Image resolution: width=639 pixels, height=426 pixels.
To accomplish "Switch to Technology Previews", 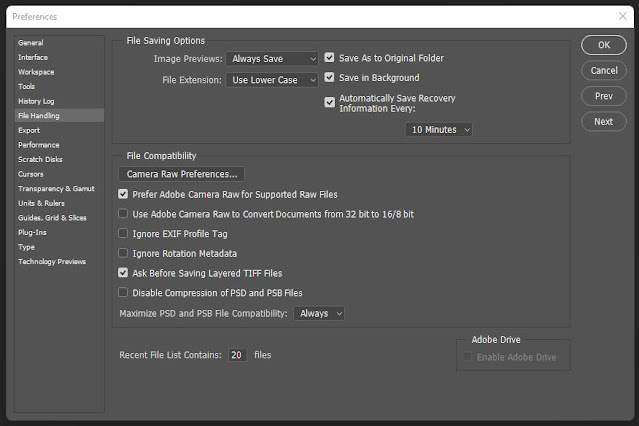I will tap(52, 262).
